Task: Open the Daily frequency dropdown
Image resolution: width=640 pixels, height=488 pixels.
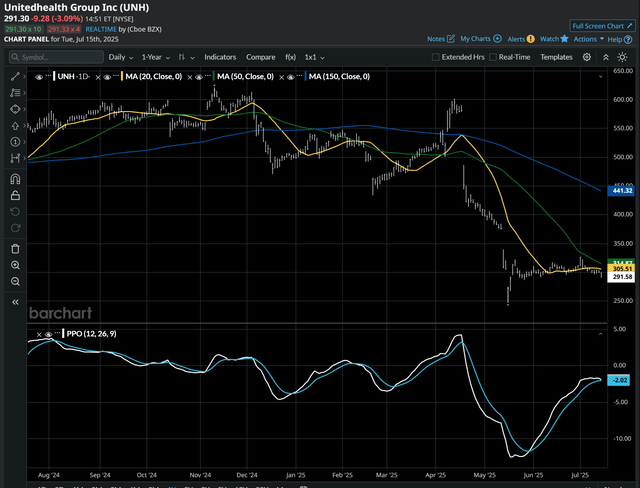Action: [121, 57]
